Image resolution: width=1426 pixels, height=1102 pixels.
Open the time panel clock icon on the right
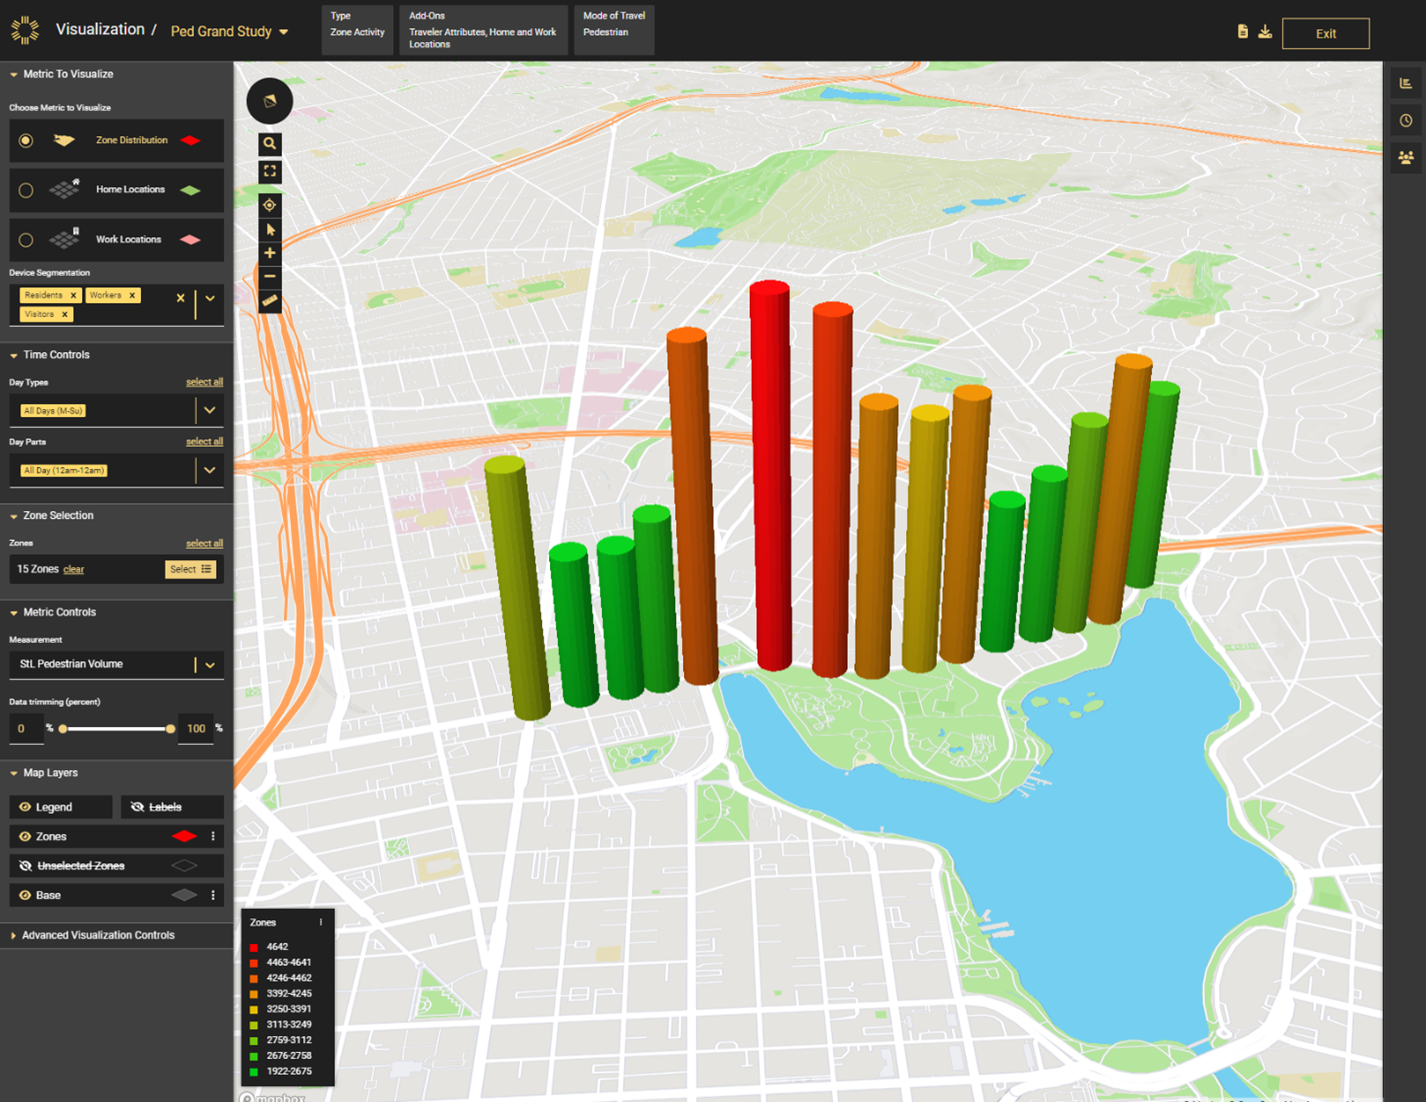point(1406,120)
